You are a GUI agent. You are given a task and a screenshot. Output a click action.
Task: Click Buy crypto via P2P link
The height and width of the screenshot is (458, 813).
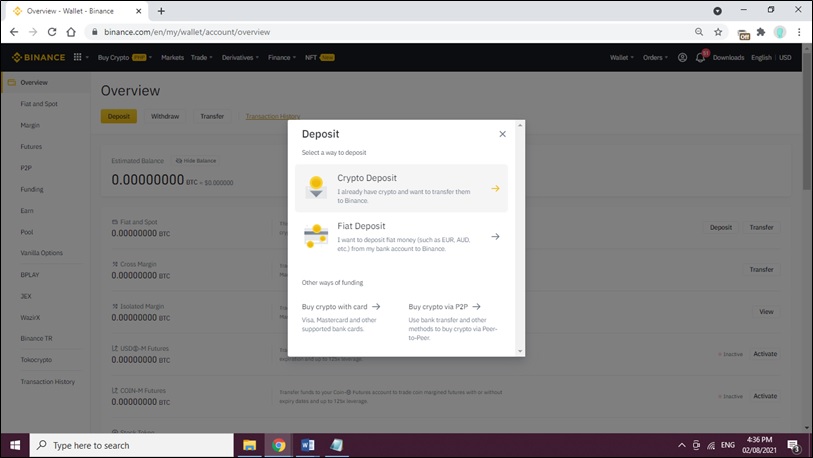(444, 307)
